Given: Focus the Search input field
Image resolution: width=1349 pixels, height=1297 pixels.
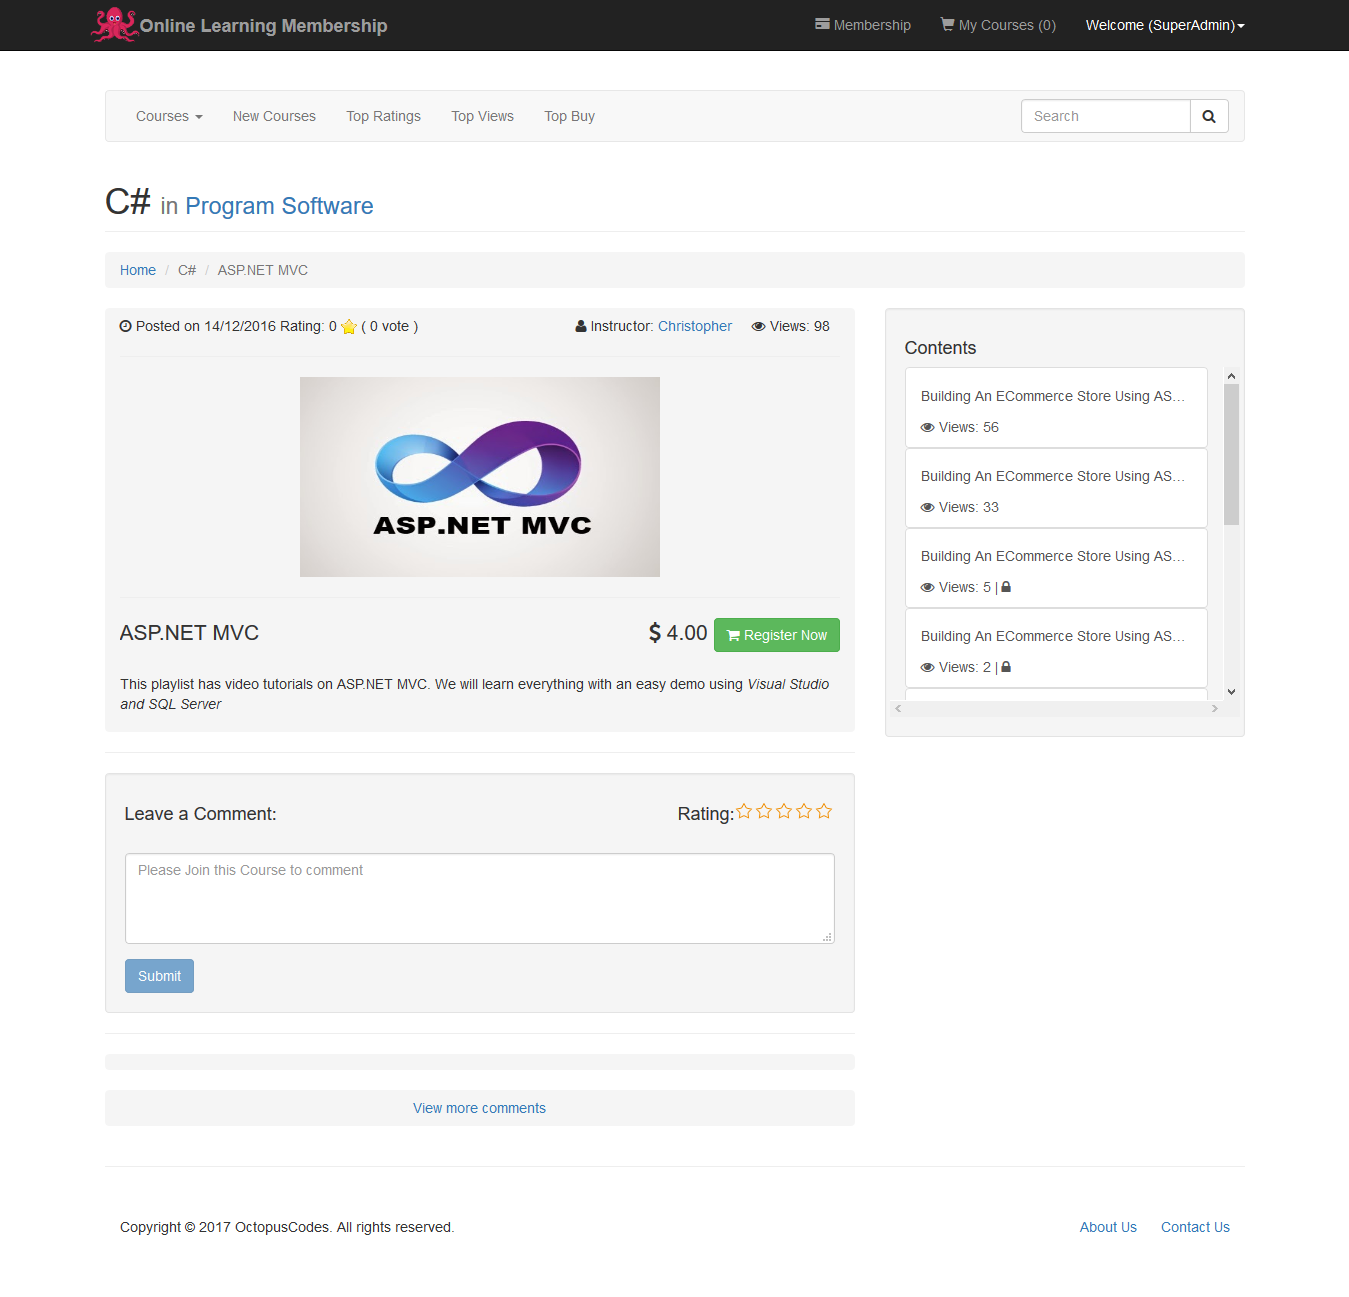Looking at the screenshot, I should click(x=1105, y=116).
